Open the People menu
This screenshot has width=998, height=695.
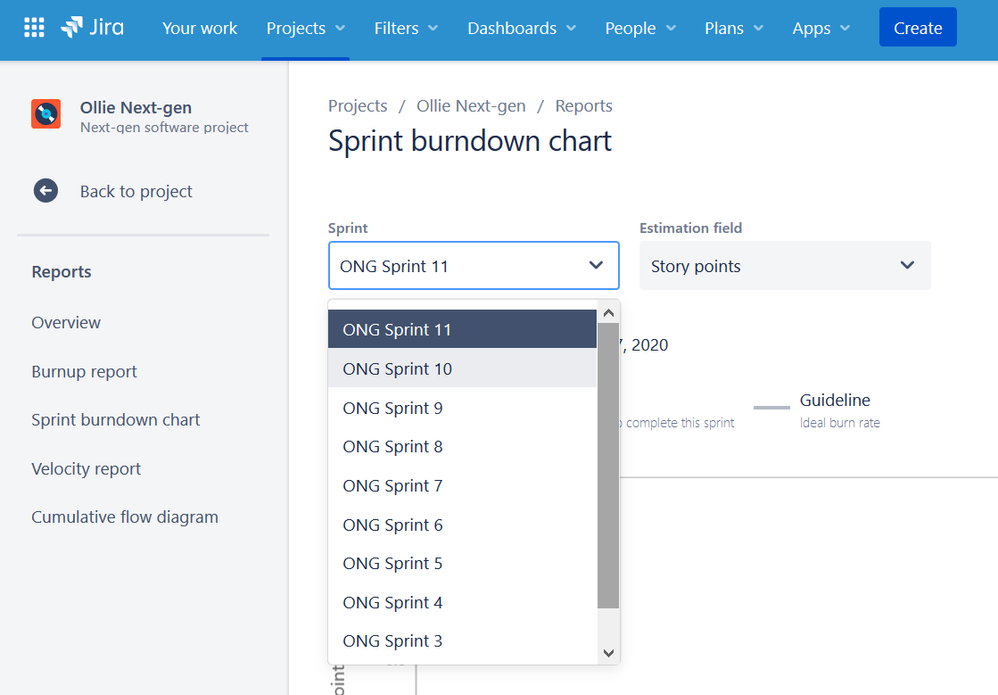coord(640,28)
